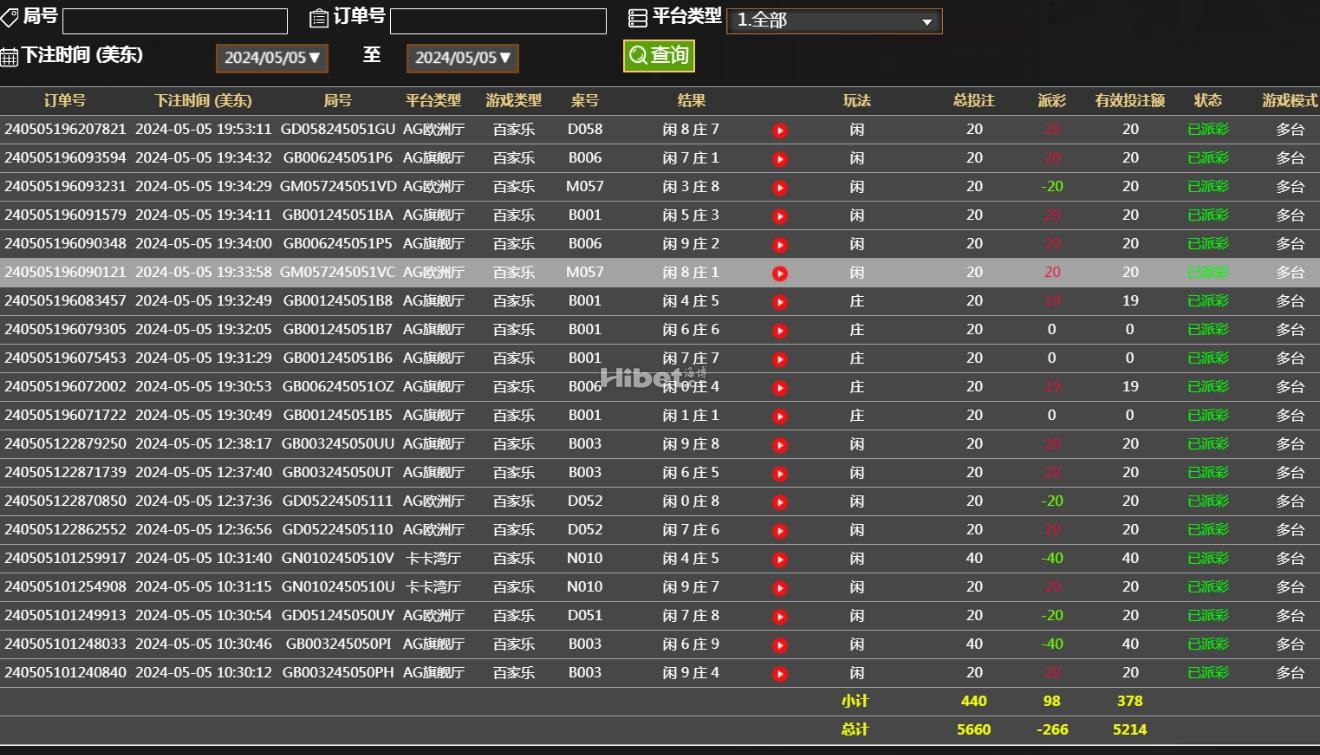Viewport: 1320px width, 755px height.
Task: Open the end date picker
Action: 462,58
